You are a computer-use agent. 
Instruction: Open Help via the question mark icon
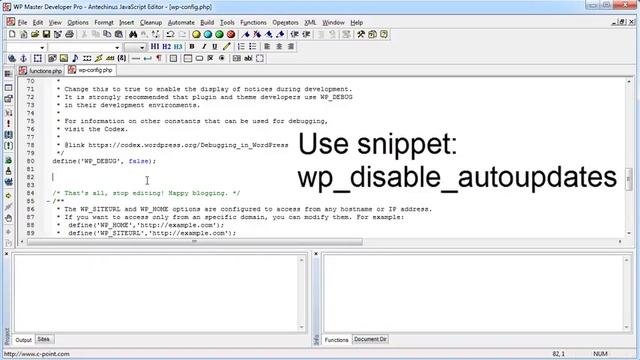pyautogui.click(x=384, y=34)
